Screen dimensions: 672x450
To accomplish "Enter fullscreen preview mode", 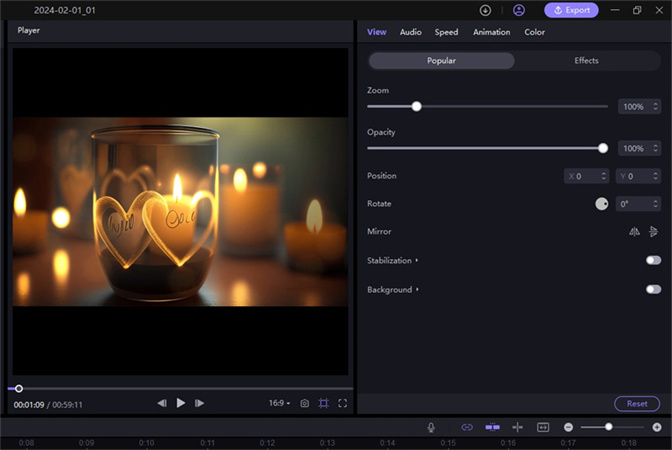I will coord(342,403).
